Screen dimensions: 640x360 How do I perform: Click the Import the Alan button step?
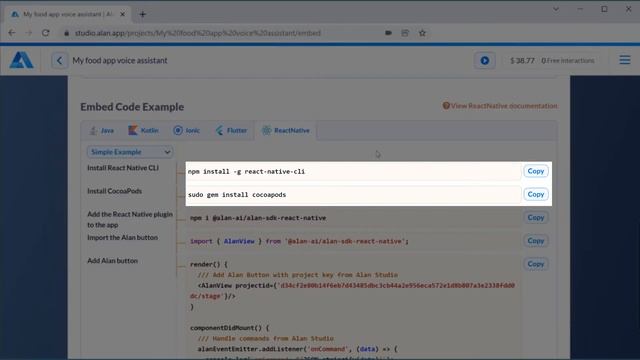[x=122, y=238]
